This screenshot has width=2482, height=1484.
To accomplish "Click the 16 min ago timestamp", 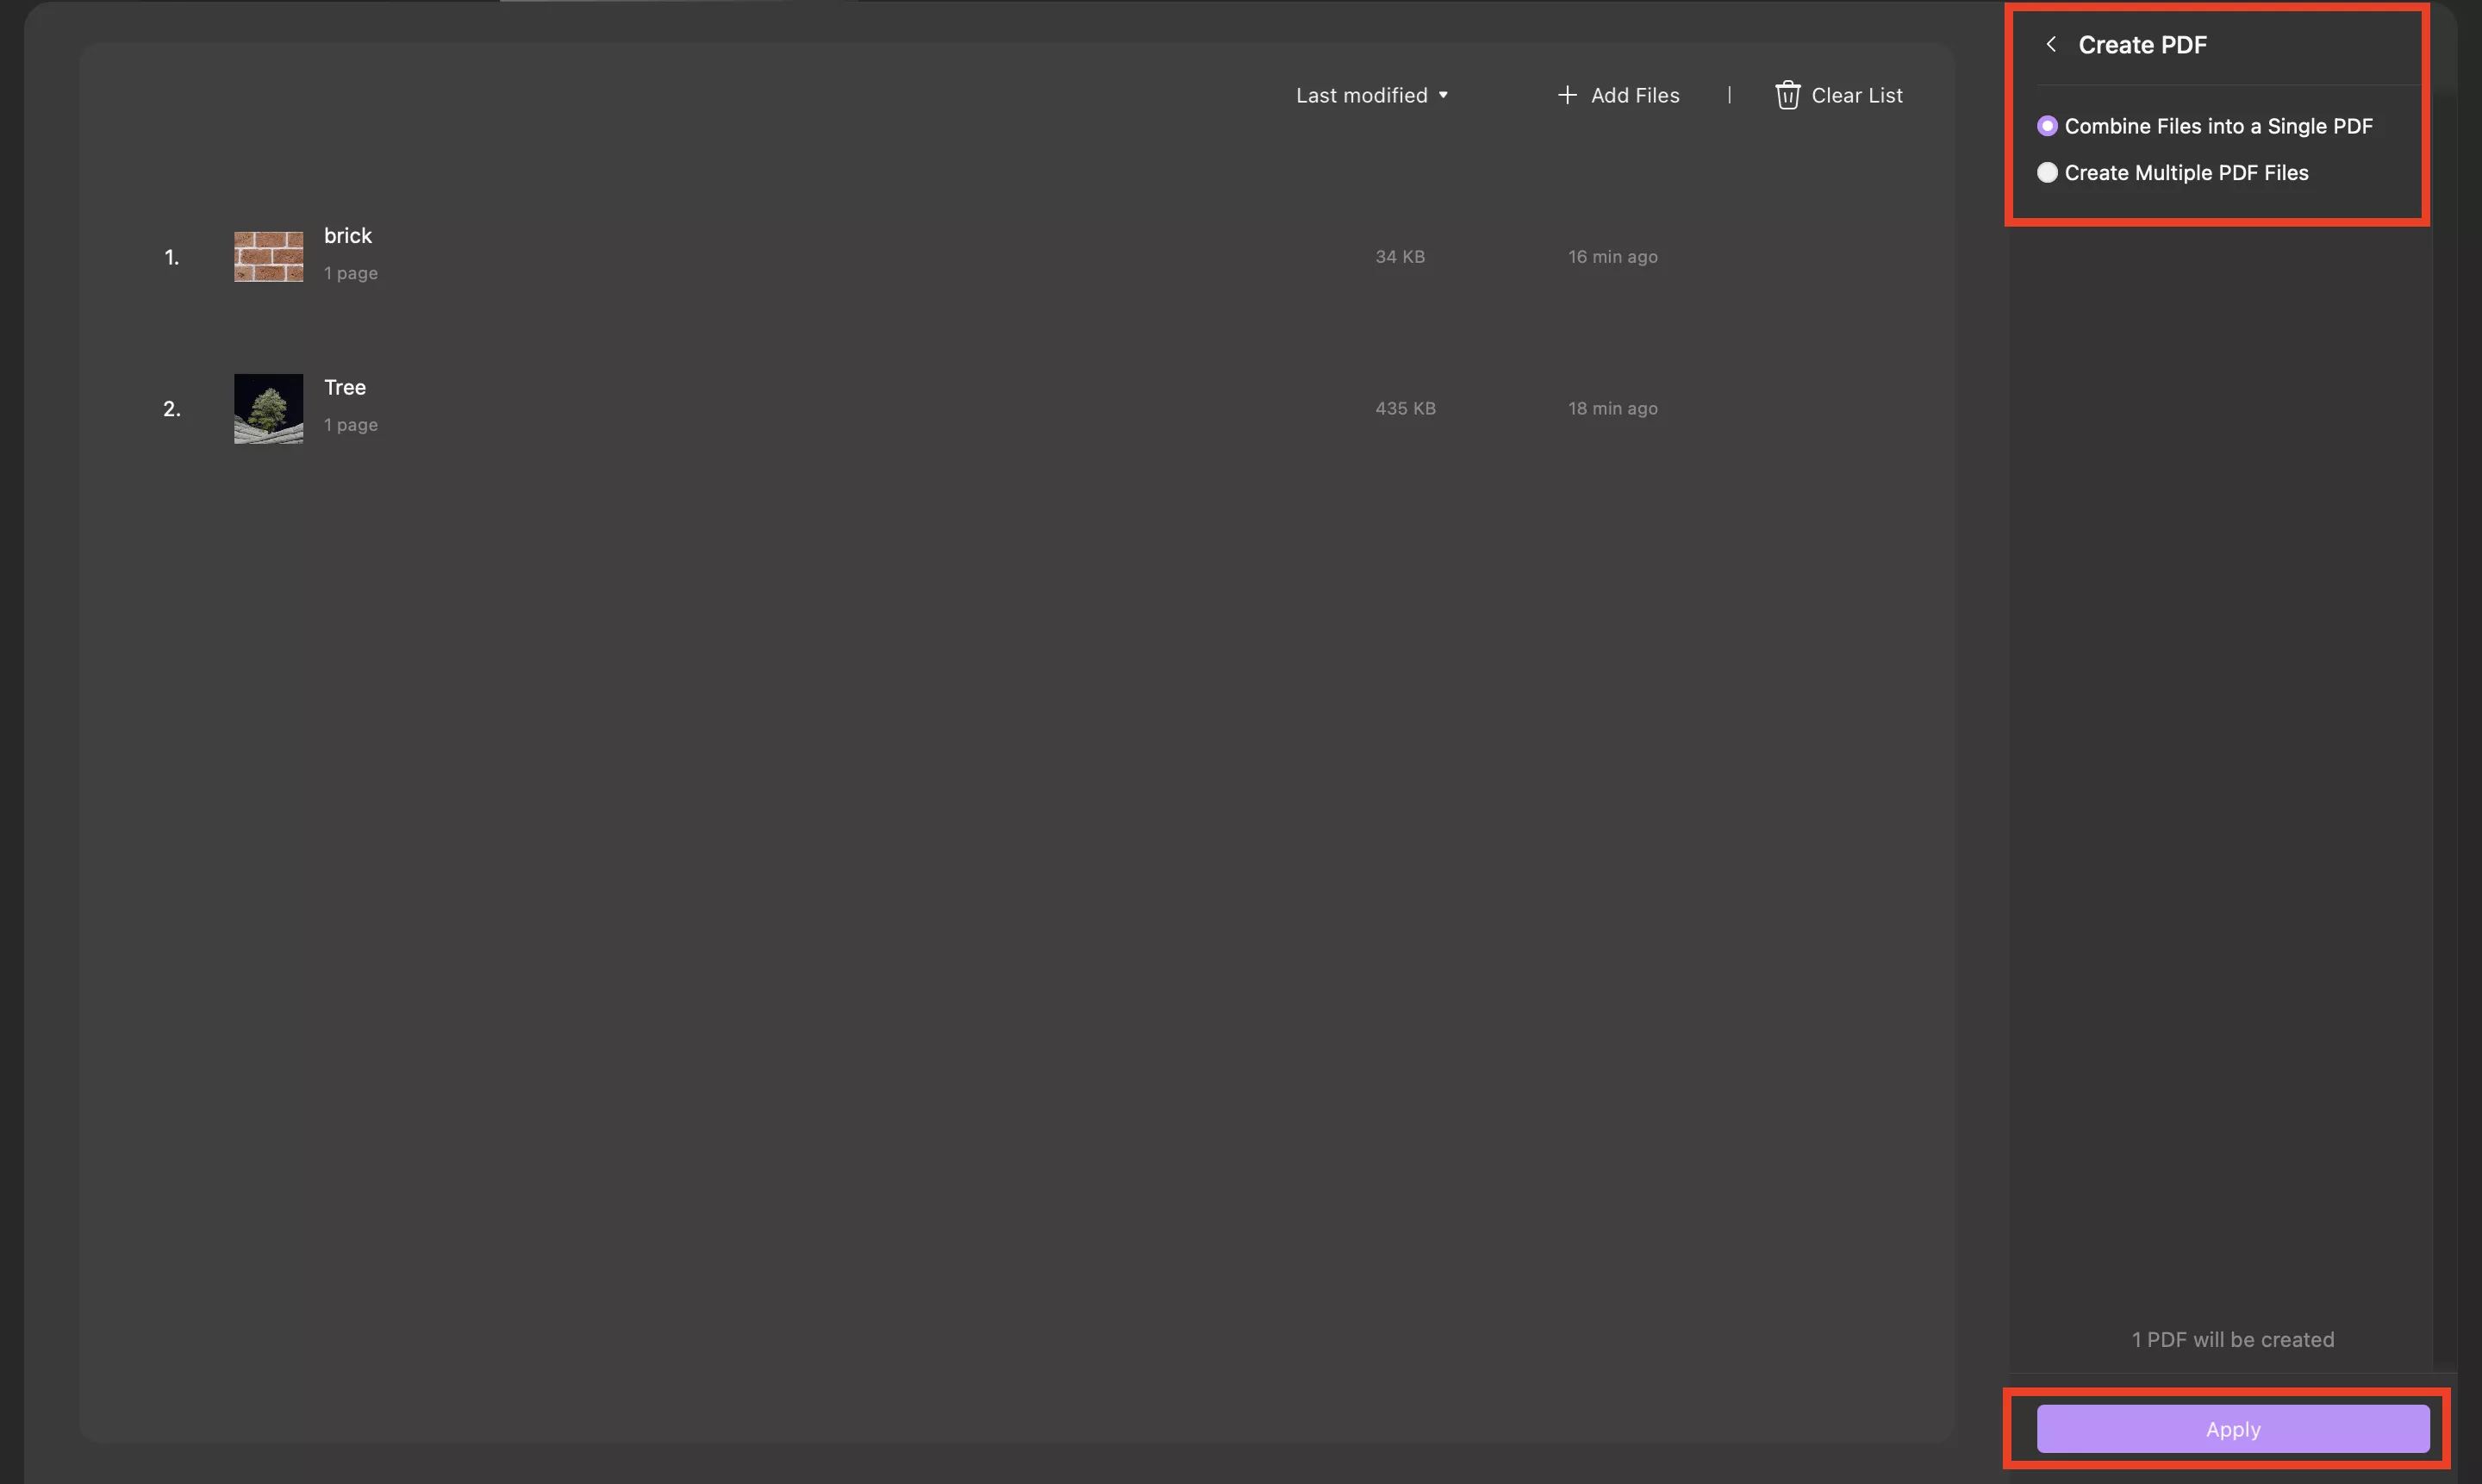I will pos(1612,257).
